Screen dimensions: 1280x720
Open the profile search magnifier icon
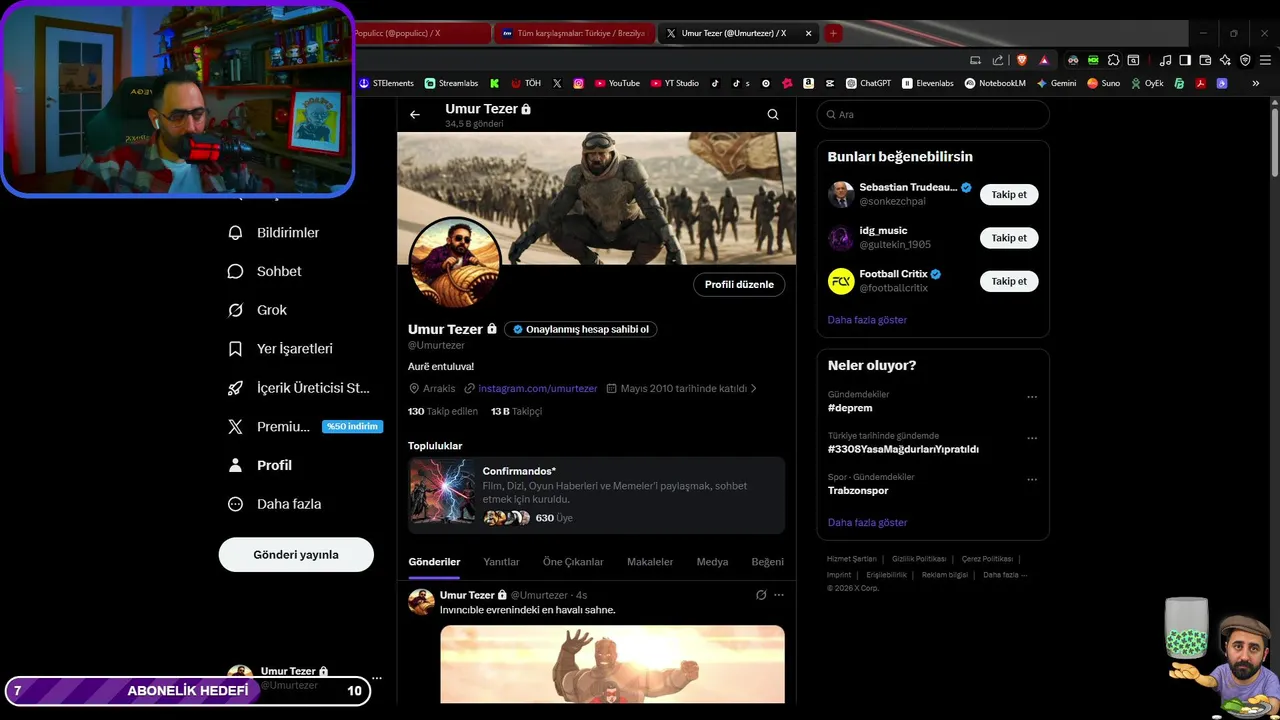coord(773,115)
